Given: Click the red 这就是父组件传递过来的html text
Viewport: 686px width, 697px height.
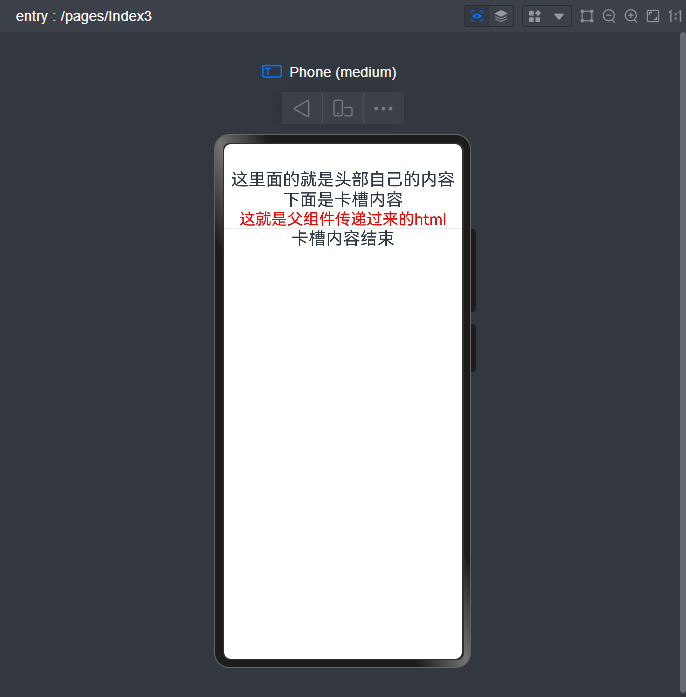Looking at the screenshot, I should click(343, 219).
